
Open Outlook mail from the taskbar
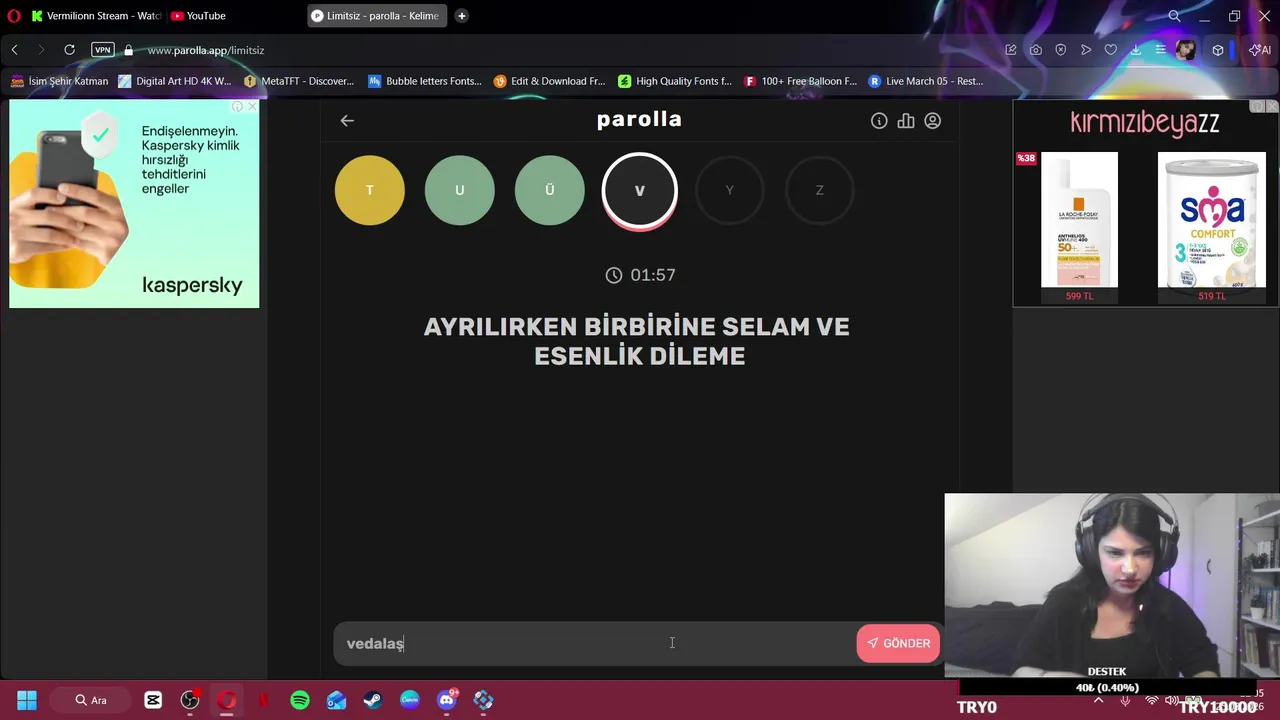pyautogui.click(x=337, y=700)
